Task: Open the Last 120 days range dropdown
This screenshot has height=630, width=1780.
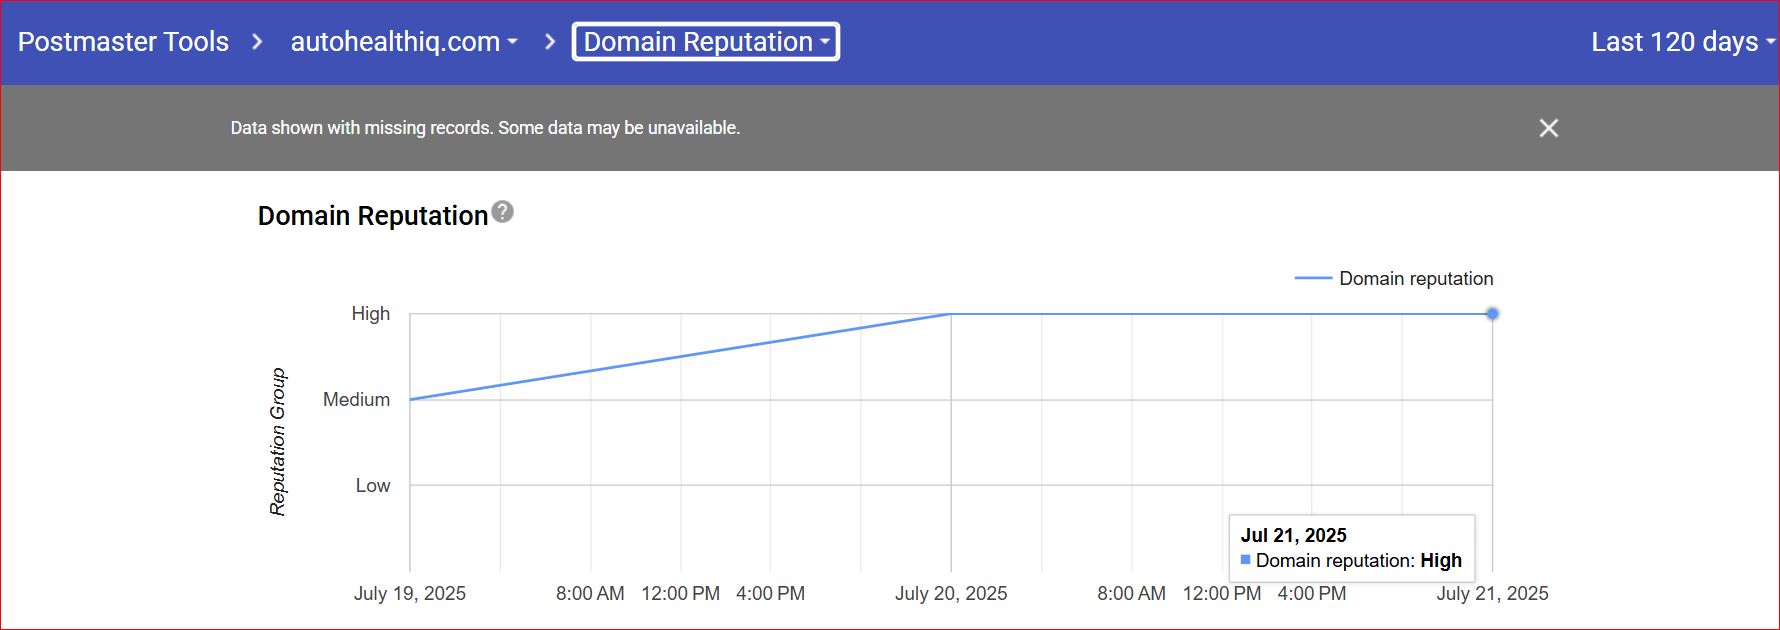Action: click(1682, 42)
